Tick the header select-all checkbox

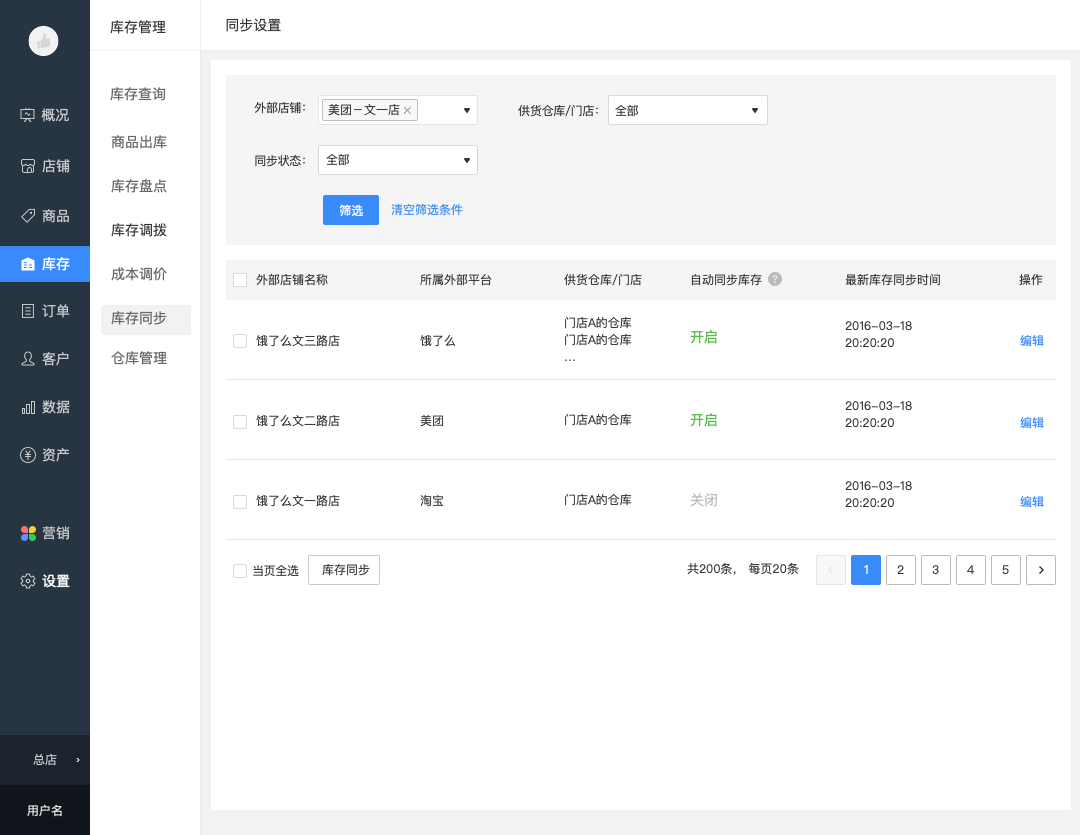(x=240, y=280)
